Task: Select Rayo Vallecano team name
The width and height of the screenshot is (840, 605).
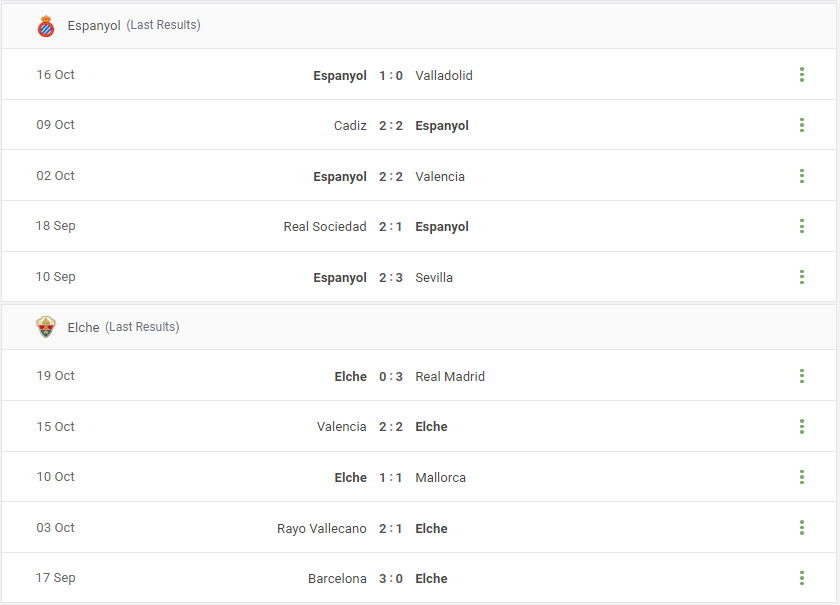Action: point(321,529)
